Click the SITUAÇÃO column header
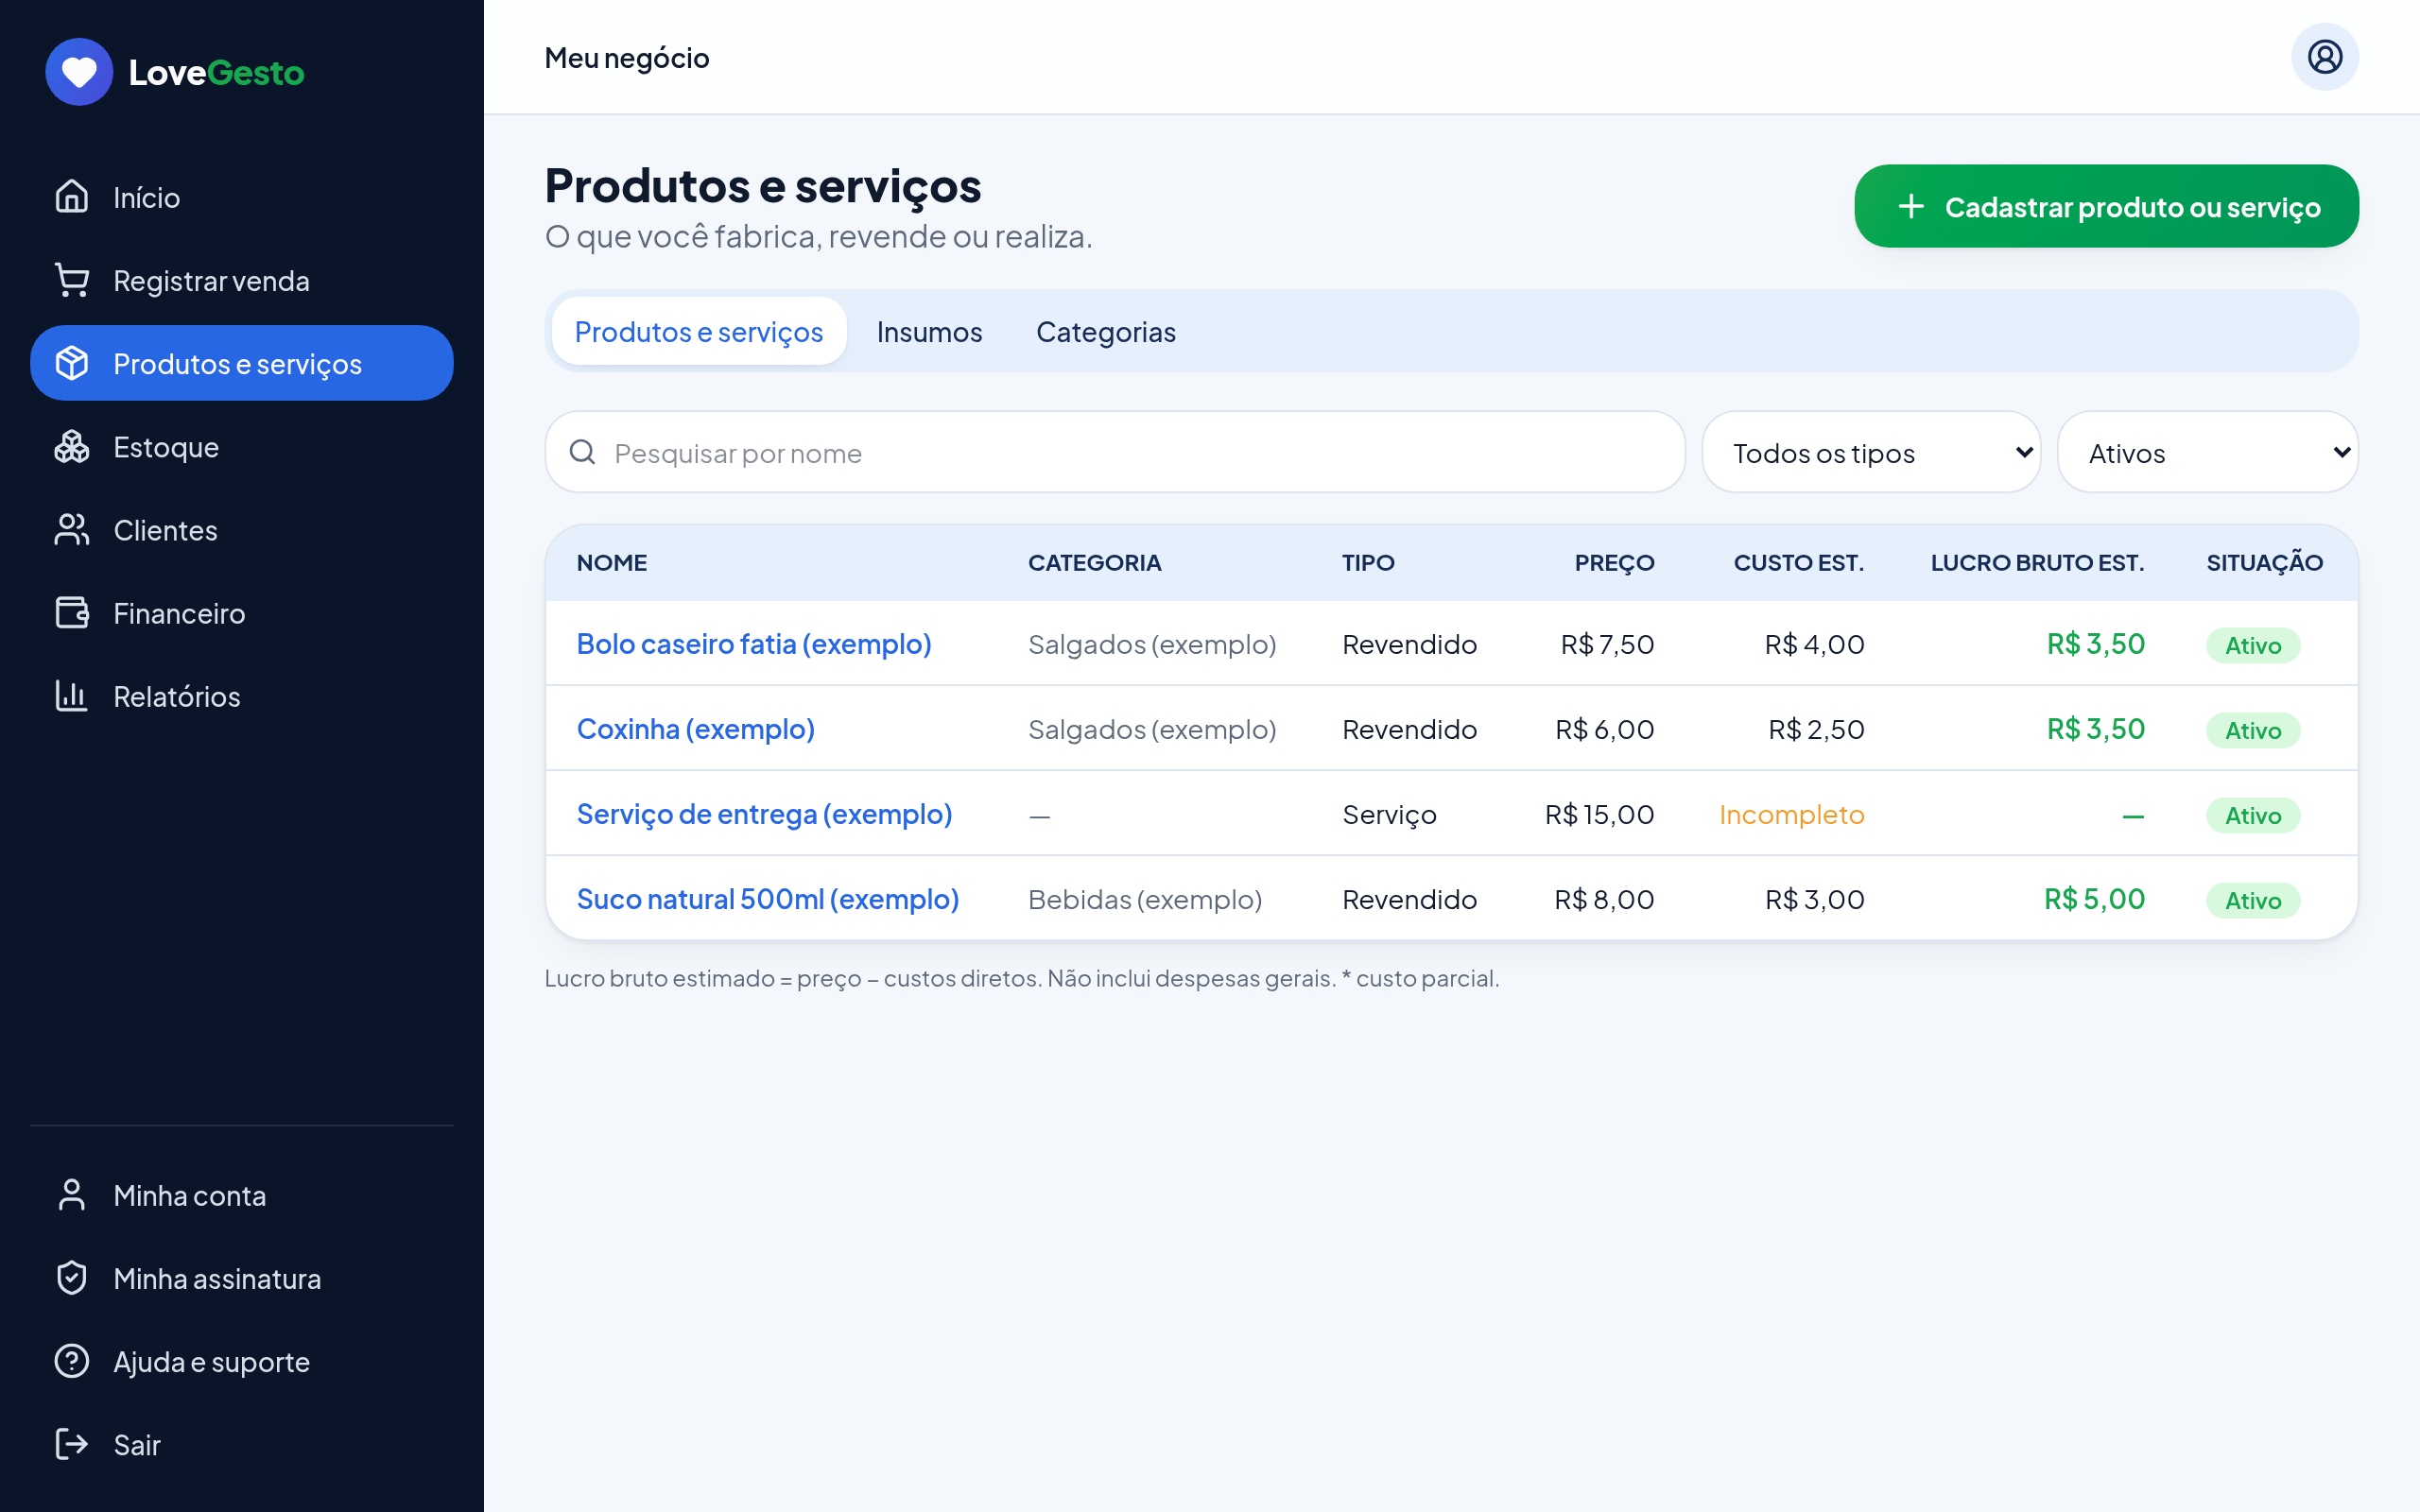The image size is (2420, 1512). (2264, 563)
